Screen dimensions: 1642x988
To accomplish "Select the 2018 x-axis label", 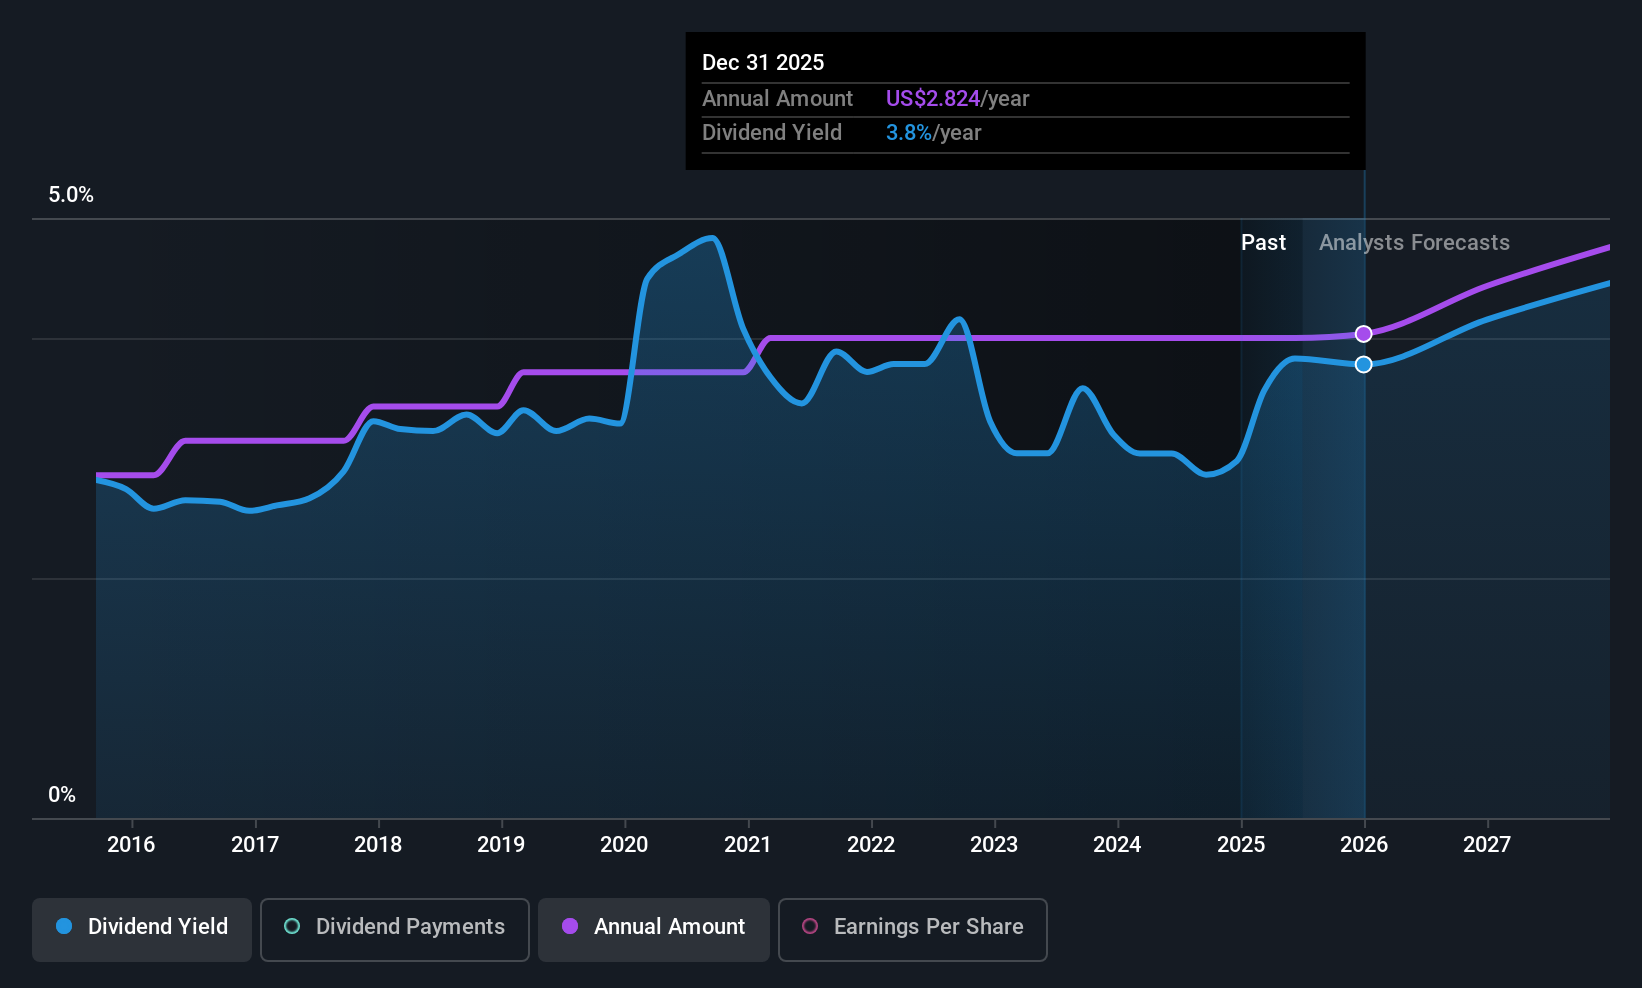I will [x=378, y=844].
